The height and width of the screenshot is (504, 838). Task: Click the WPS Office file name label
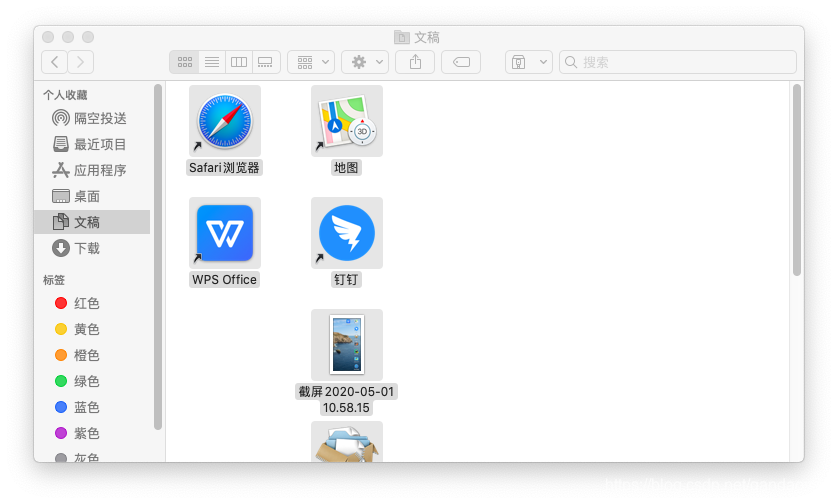coord(224,280)
